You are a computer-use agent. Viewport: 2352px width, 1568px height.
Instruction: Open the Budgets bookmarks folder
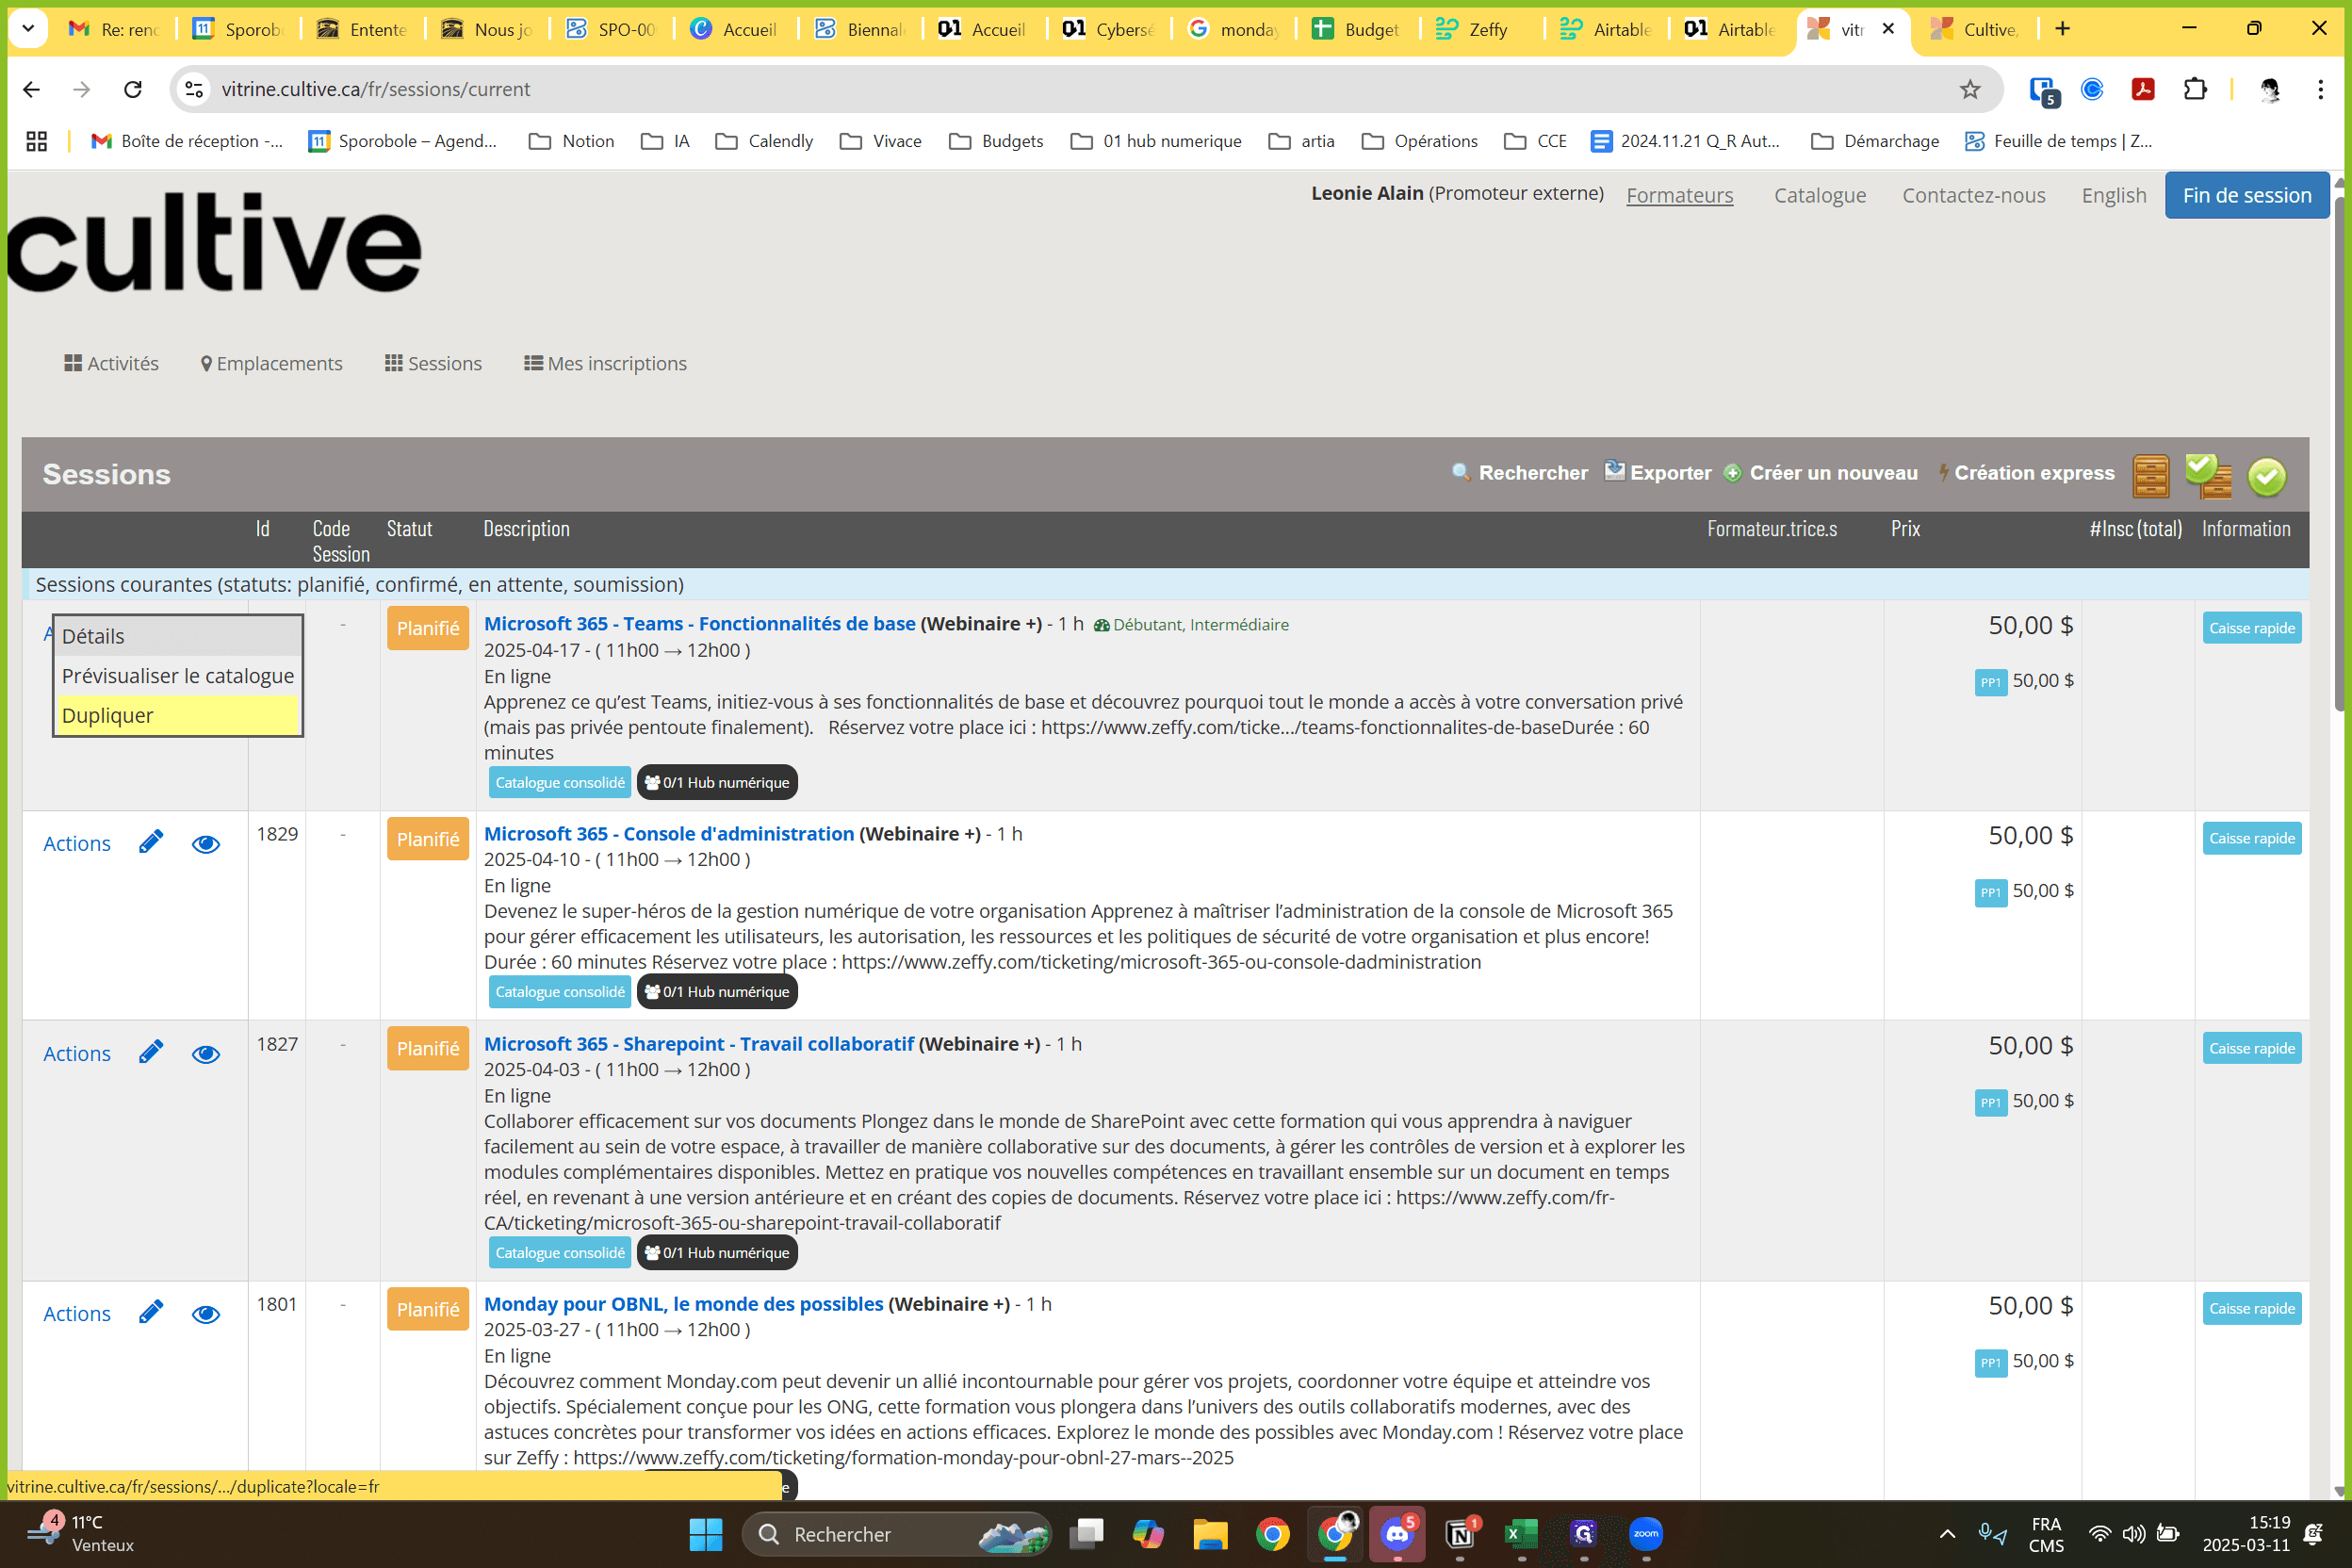[996, 141]
